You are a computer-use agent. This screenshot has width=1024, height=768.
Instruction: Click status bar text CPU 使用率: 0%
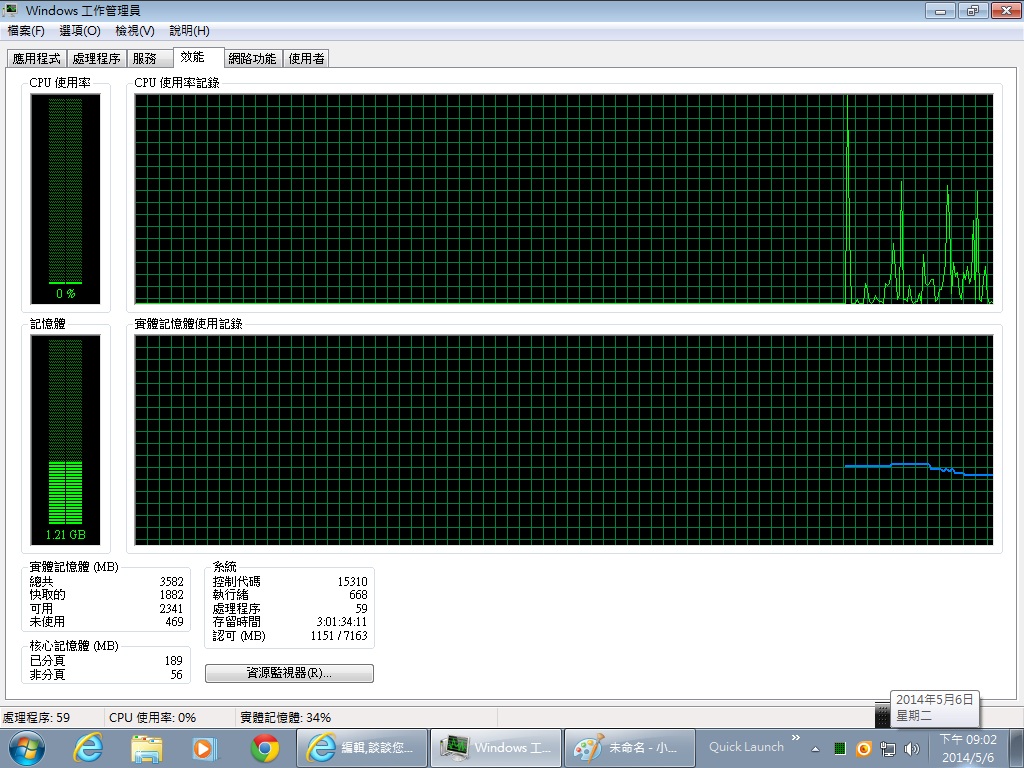pos(153,718)
